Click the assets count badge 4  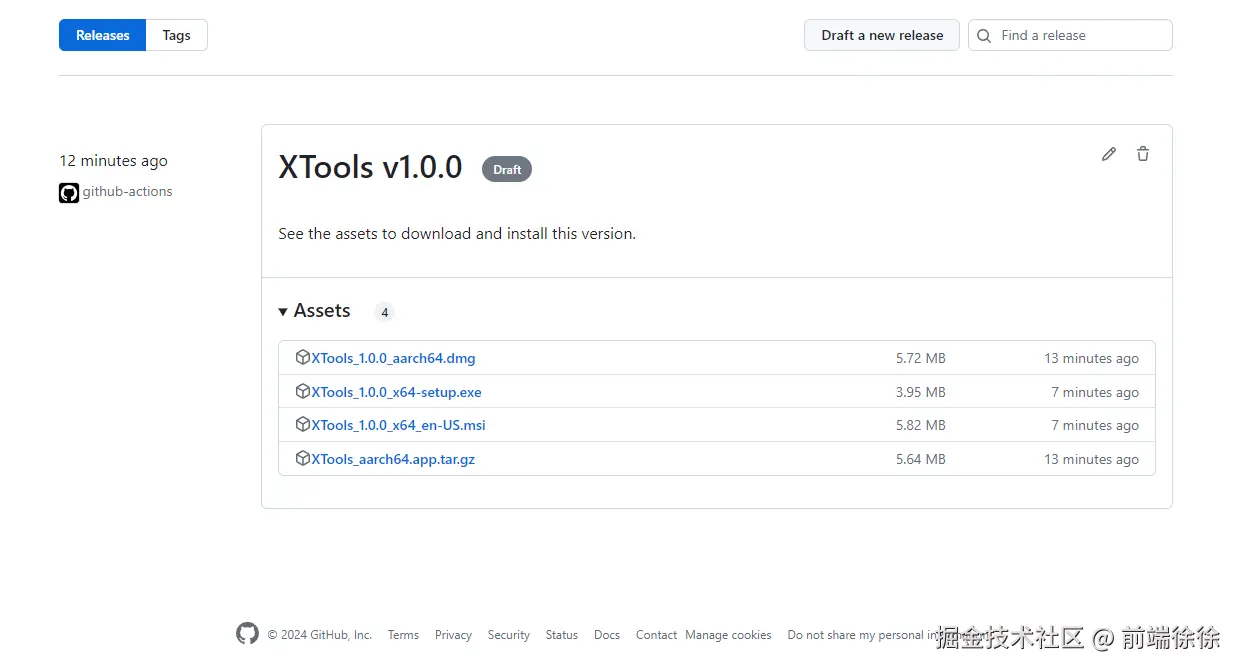pyautogui.click(x=384, y=312)
